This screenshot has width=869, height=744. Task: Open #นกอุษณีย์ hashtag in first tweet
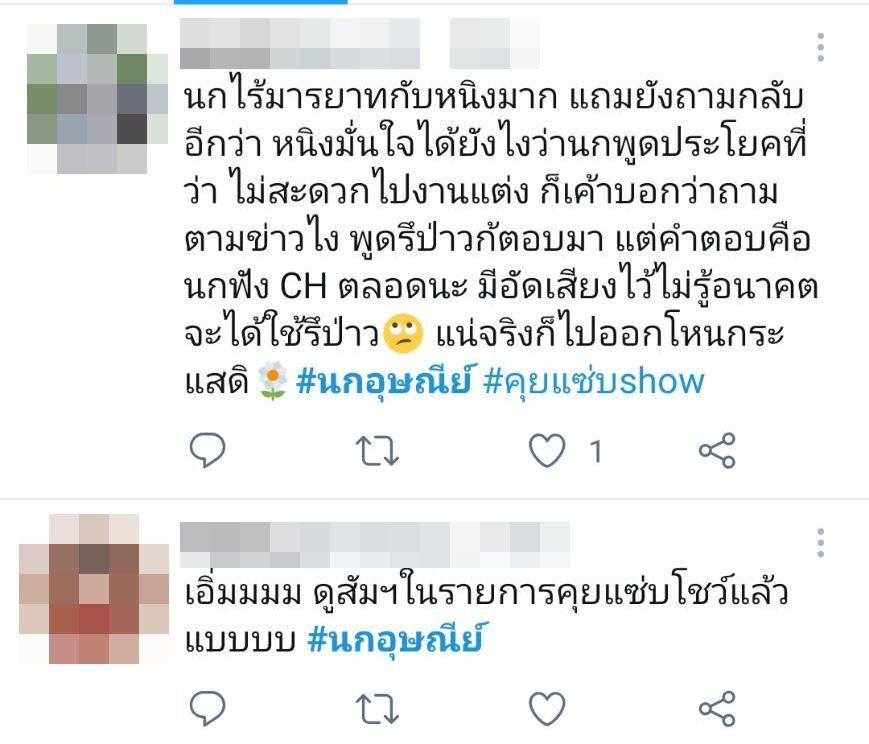[385, 381]
